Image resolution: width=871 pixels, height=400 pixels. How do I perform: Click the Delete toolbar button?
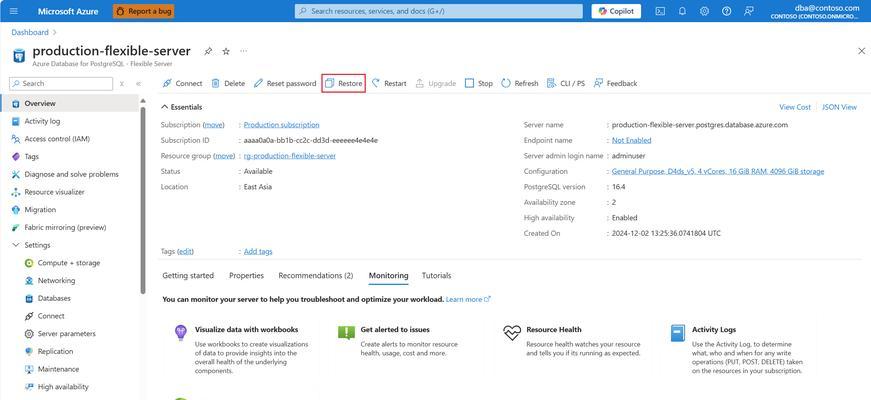[x=228, y=83]
